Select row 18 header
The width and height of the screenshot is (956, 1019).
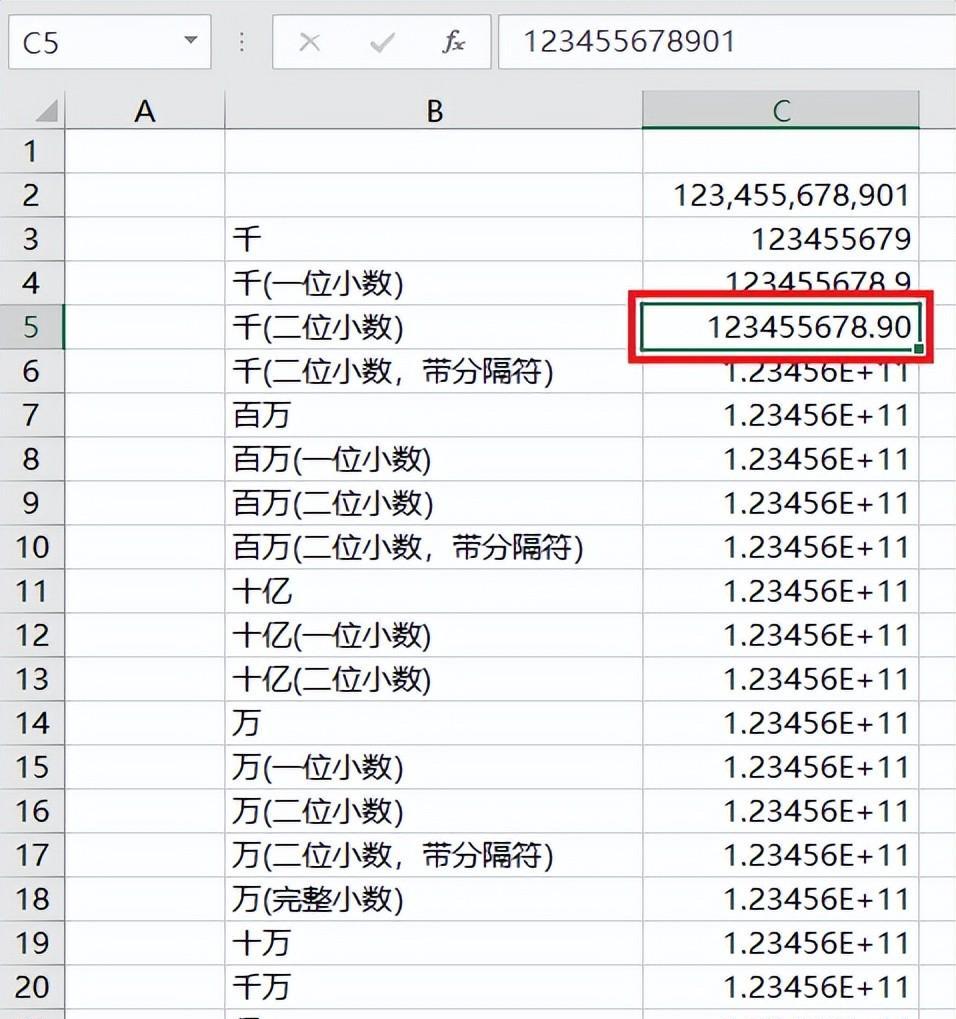[31, 899]
